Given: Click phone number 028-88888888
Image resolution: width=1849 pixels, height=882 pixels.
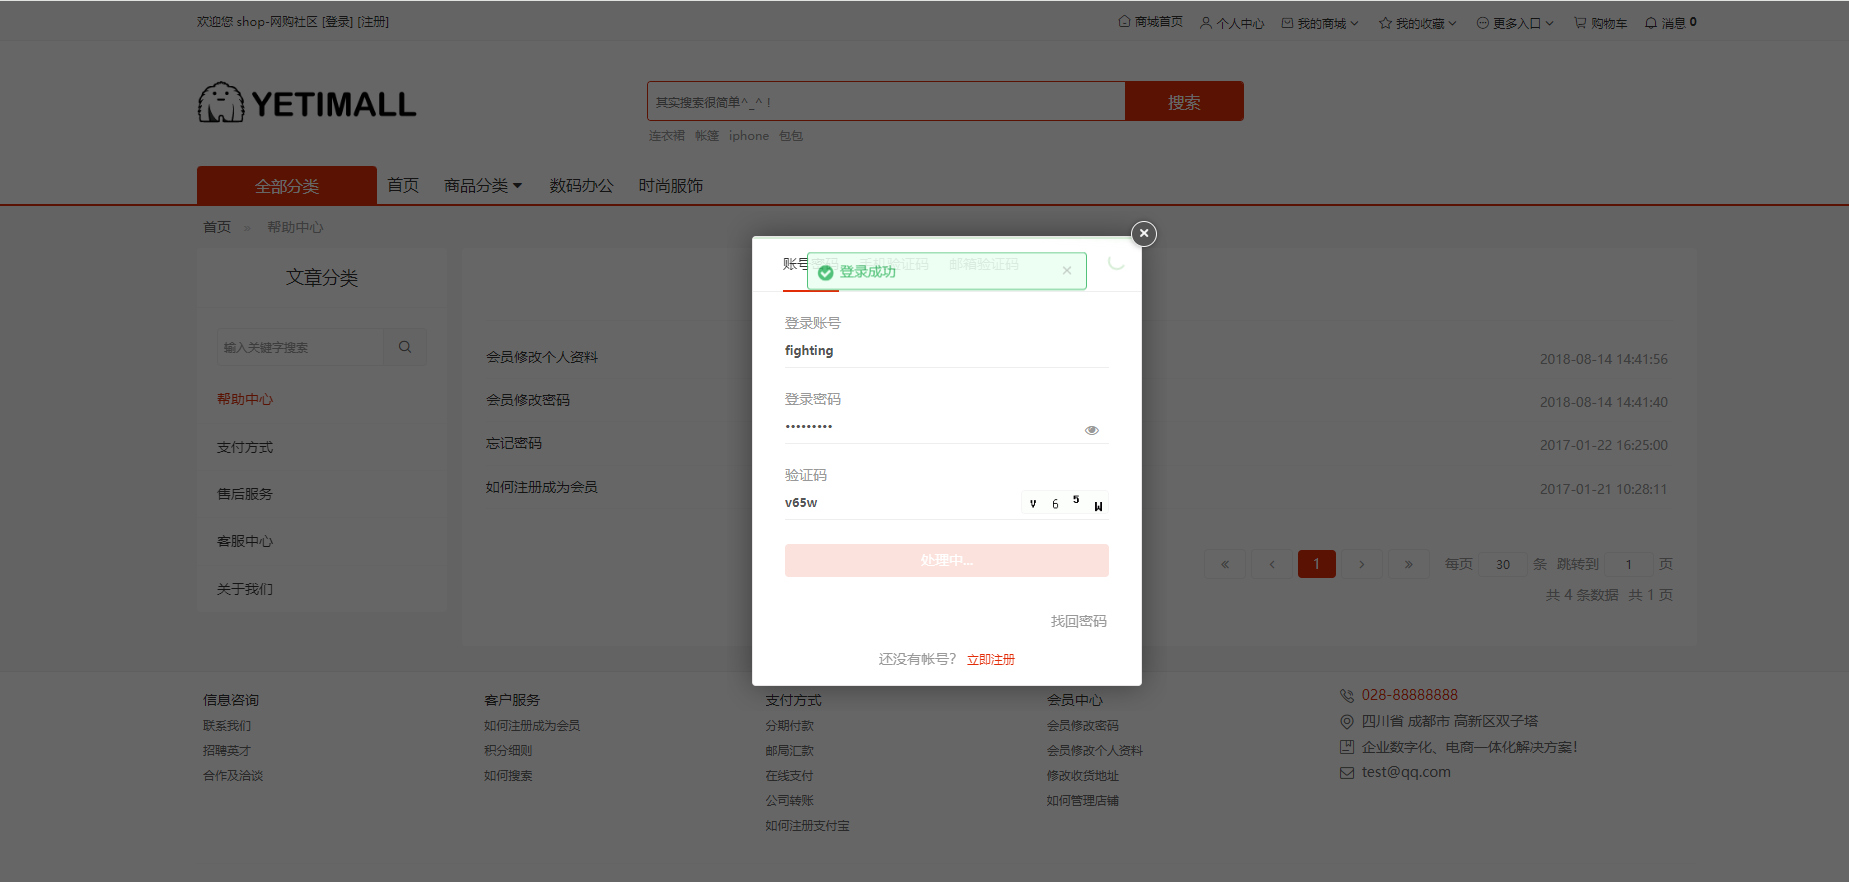Looking at the screenshot, I should (x=1409, y=695).
